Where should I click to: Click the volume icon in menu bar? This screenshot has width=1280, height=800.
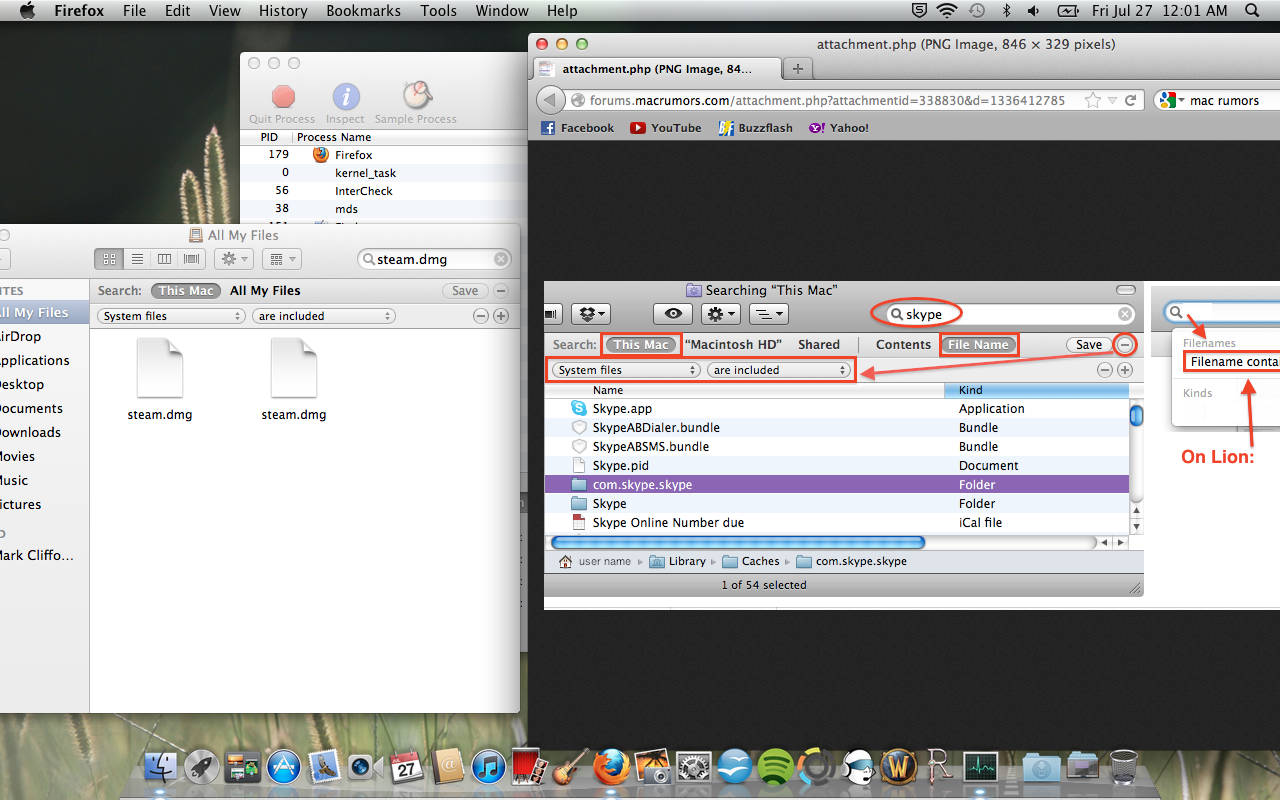tap(1035, 11)
